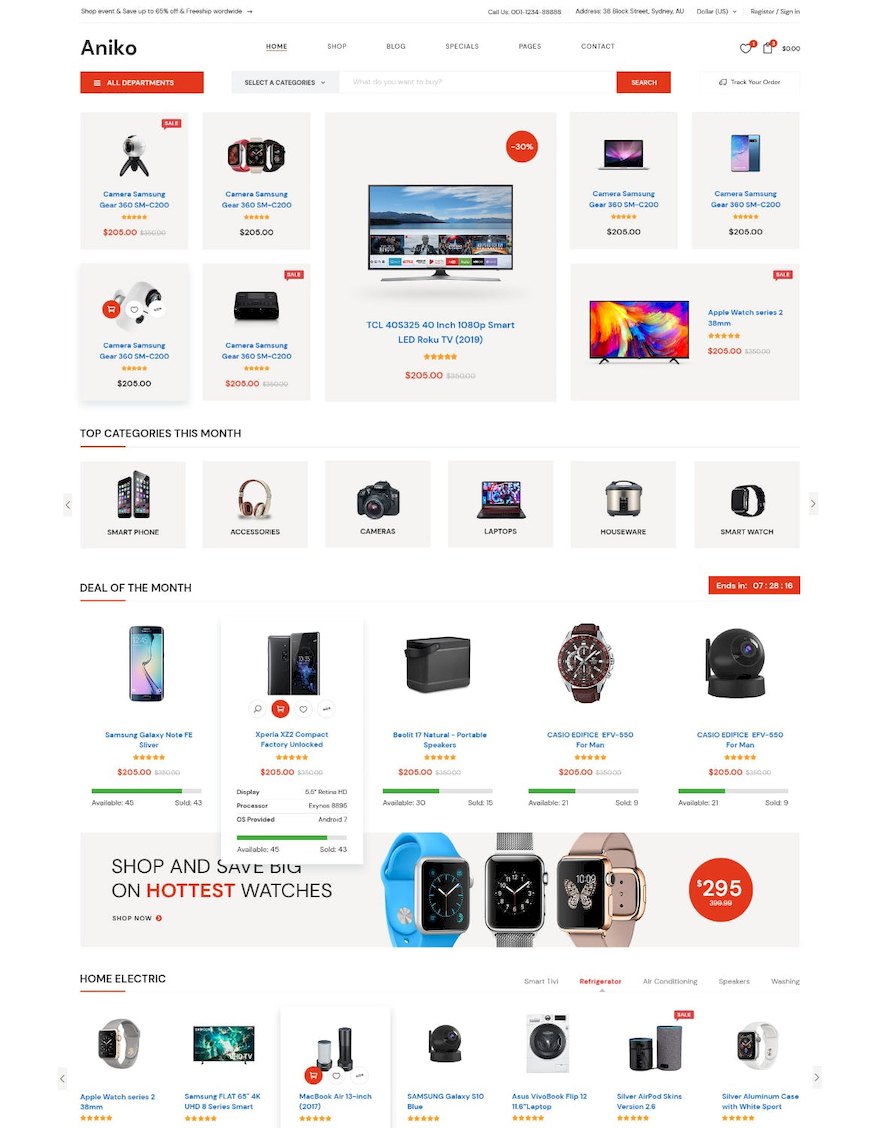This screenshot has width=880, height=1128.
Task: Select the Smart Tivi tab
Action: click(541, 981)
